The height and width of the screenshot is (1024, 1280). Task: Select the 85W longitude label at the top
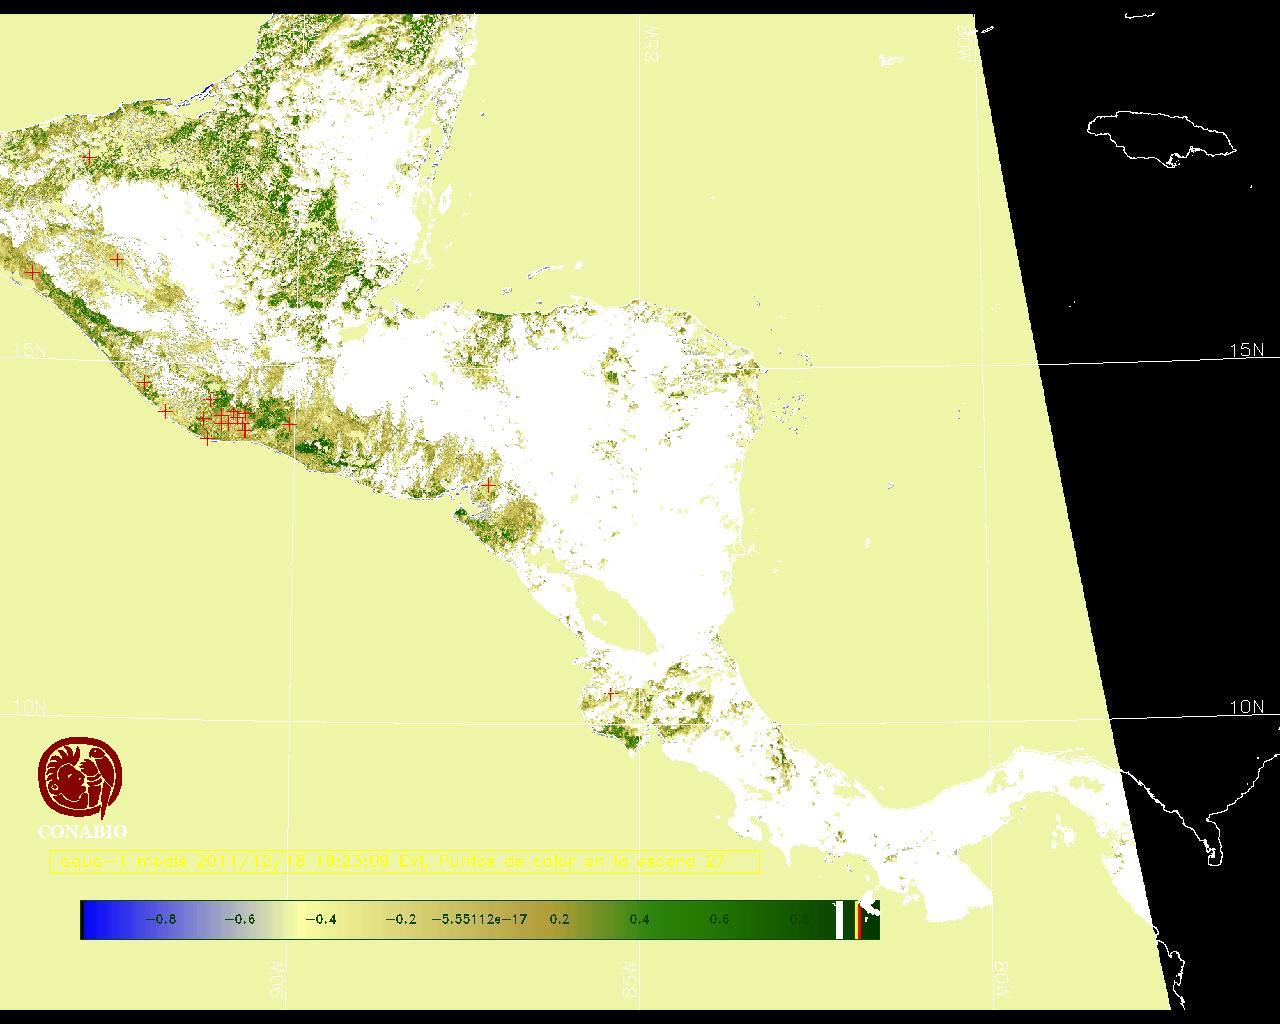point(652,45)
